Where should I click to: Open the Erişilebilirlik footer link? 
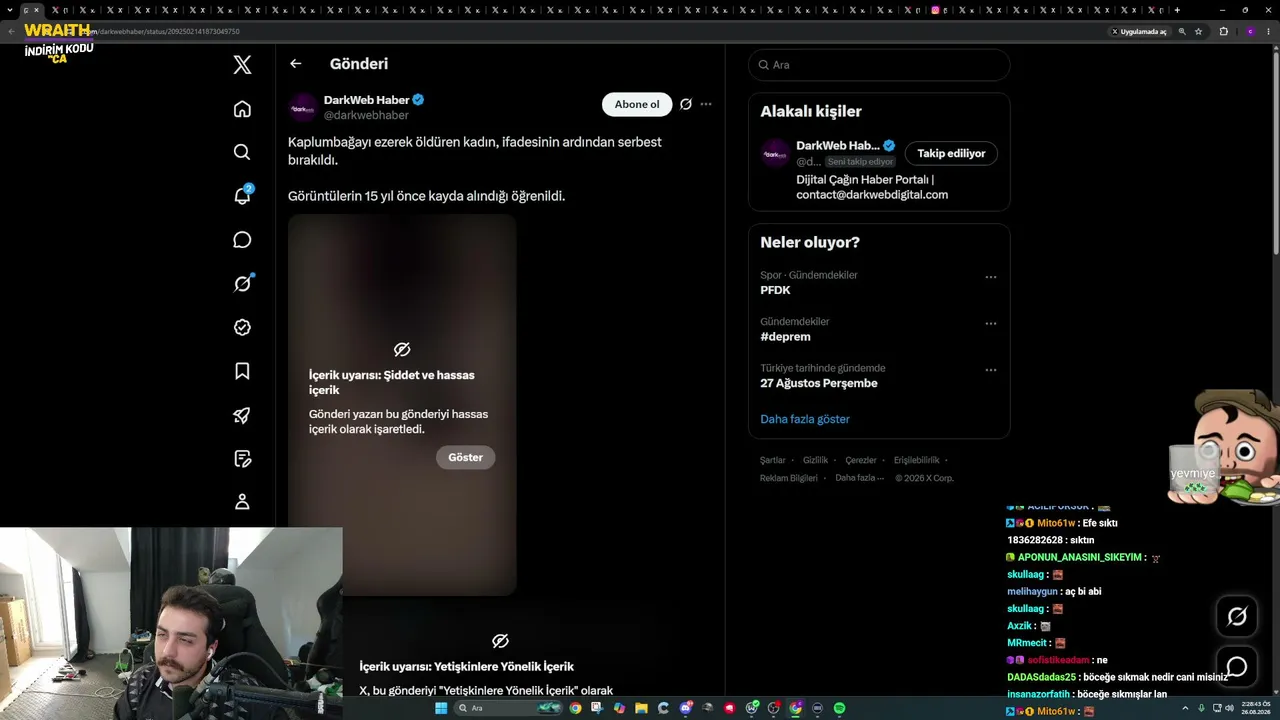(917, 461)
